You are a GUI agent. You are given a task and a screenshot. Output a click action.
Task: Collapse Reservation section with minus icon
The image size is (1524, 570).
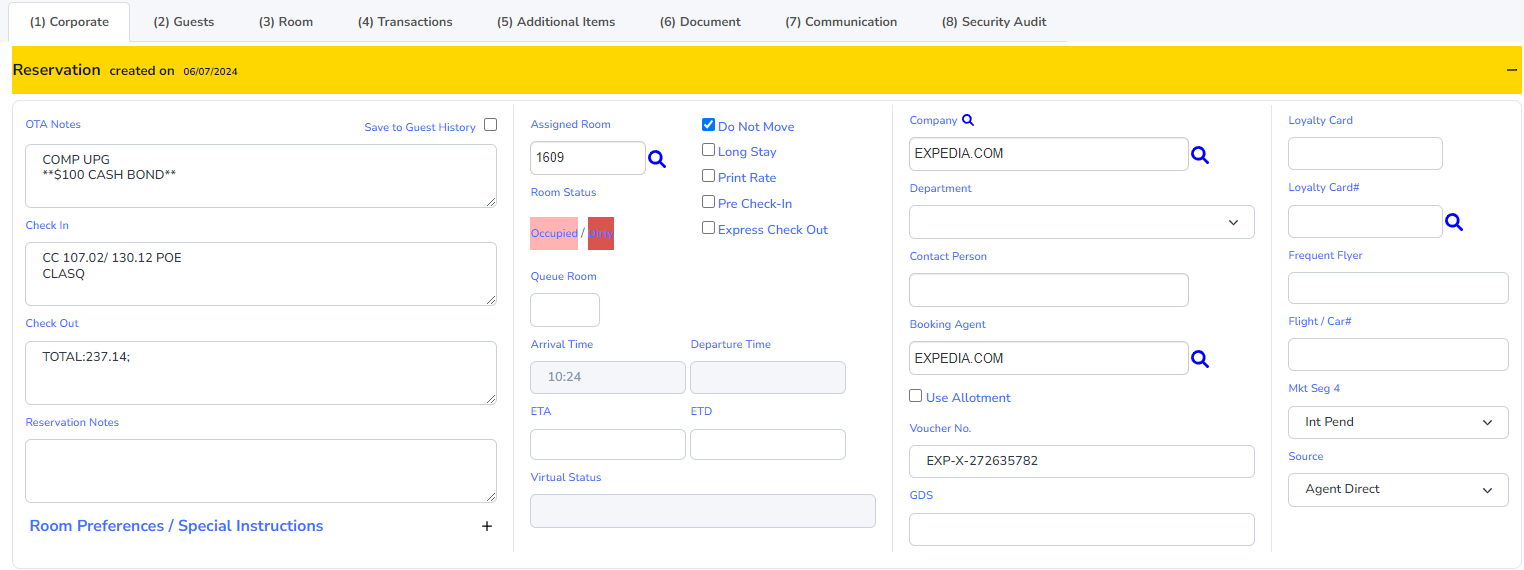[1512, 70]
